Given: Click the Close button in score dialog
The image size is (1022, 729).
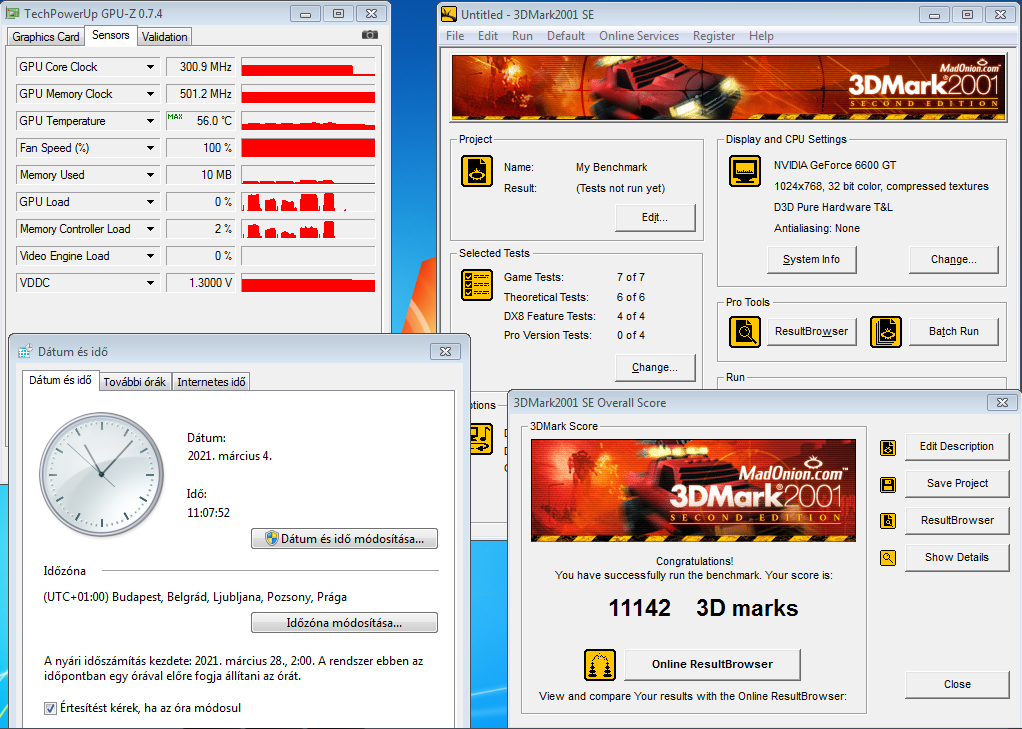Looking at the screenshot, I should [x=957, y=685].
